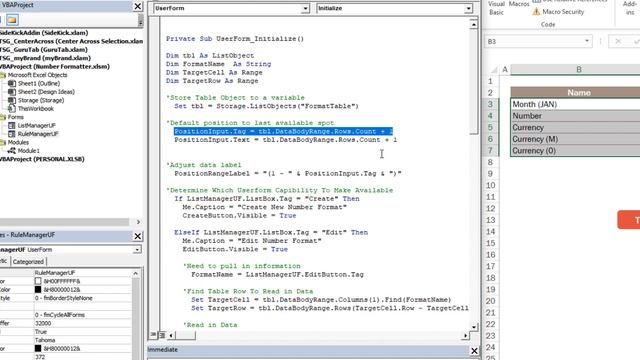640x360 pixels.
Task: Click the code window scroll right arrow
Action: tap(465, 336)
